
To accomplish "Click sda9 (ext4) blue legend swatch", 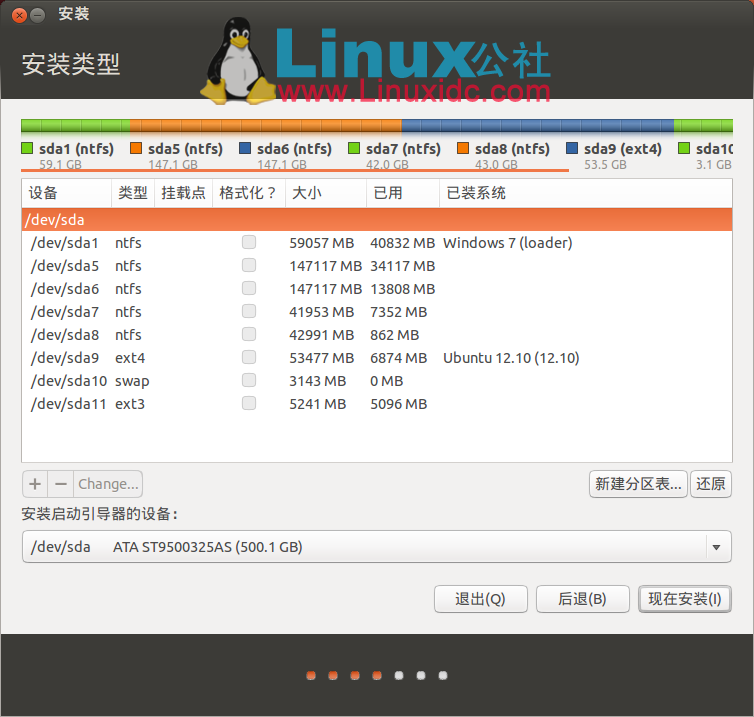I will pos(572,148).
